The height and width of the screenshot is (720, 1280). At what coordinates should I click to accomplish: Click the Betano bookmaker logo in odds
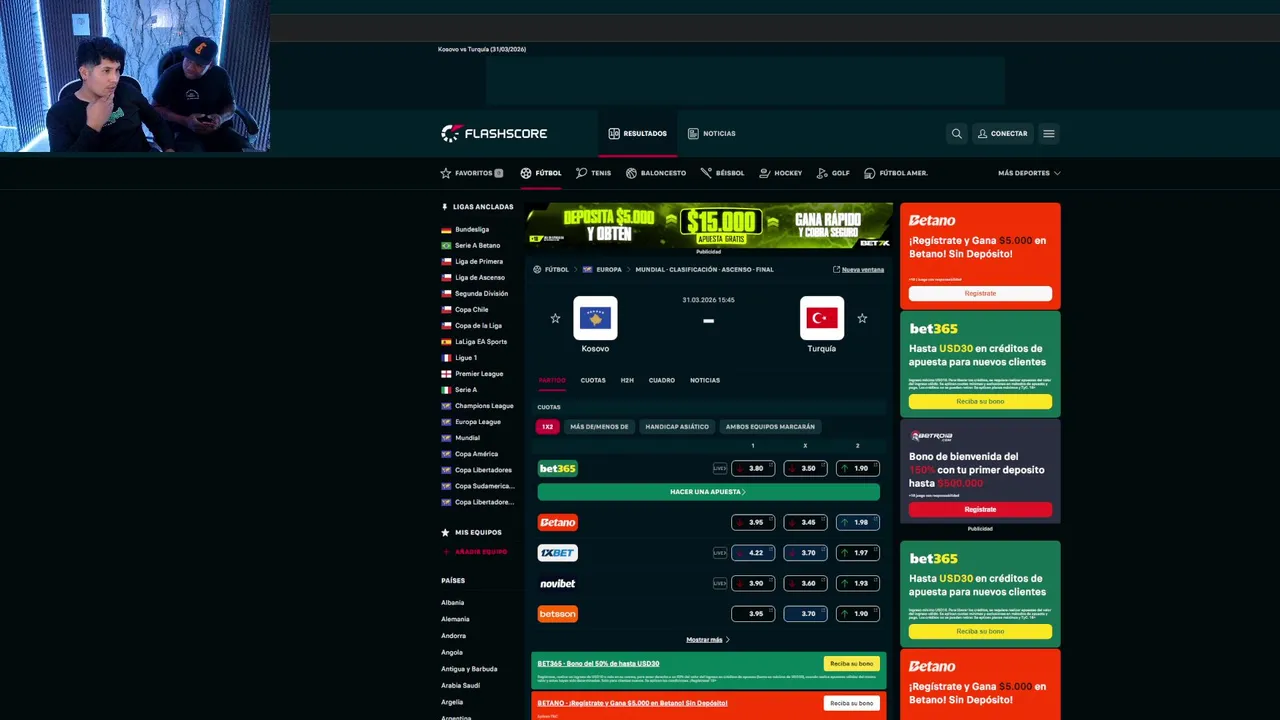coord(557,522)
